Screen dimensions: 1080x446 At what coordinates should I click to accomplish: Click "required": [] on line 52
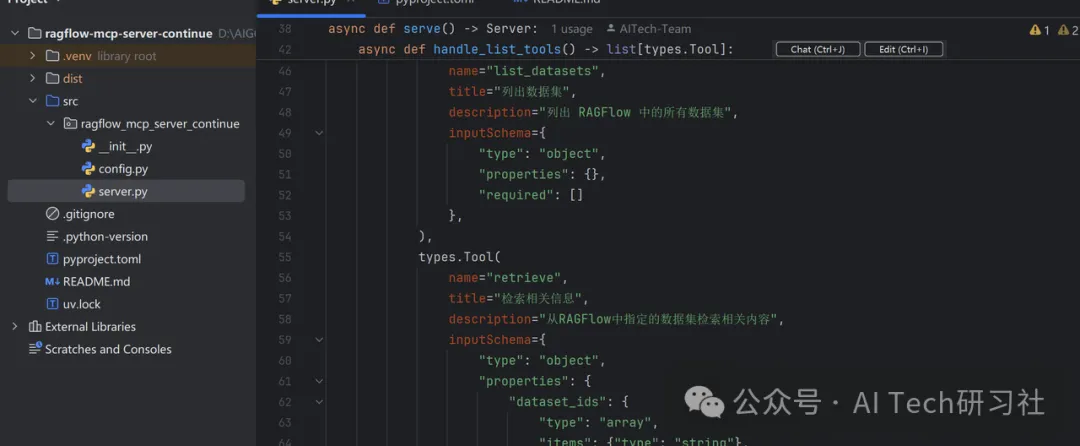[531, 195]
